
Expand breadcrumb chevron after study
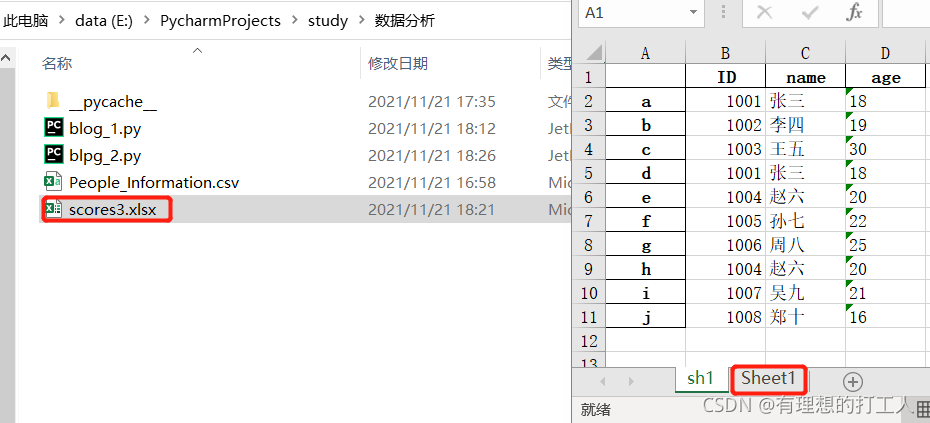pyautogui.click(x=361, y=21)
